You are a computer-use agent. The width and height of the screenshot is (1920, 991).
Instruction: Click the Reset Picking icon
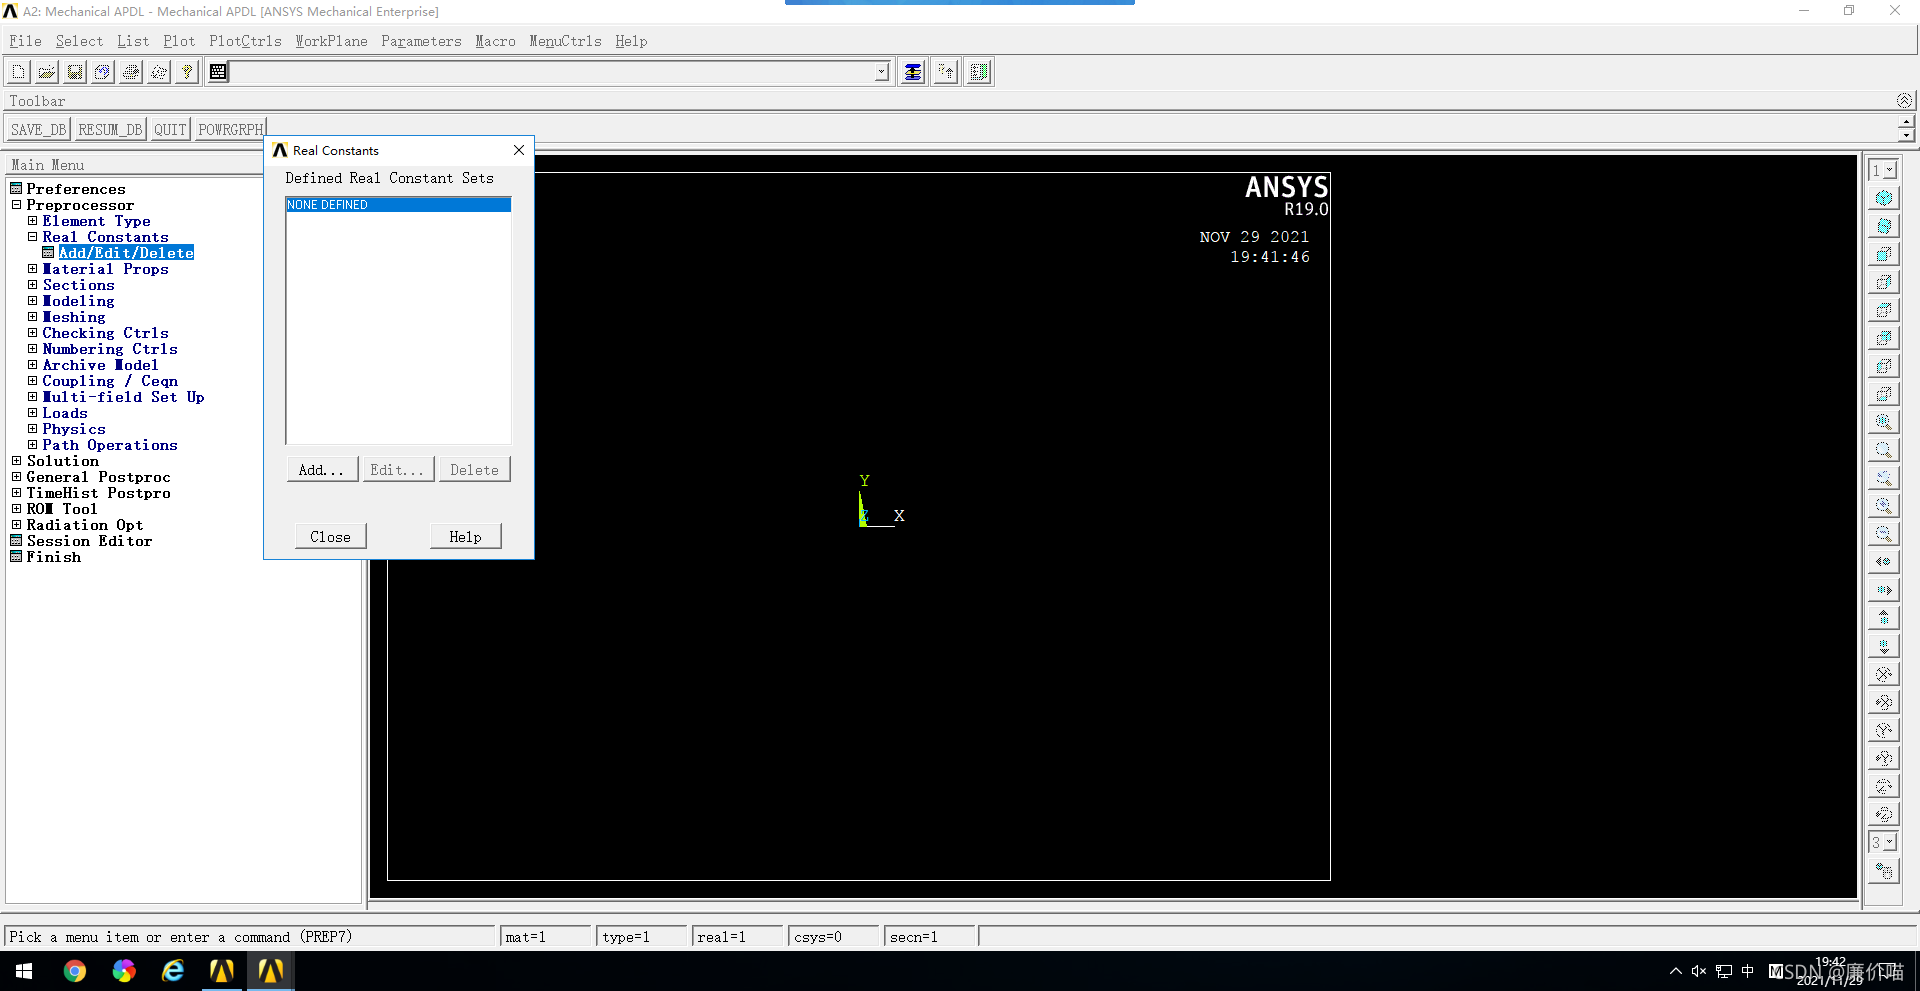pyautogui.click(x=946, y=72)
